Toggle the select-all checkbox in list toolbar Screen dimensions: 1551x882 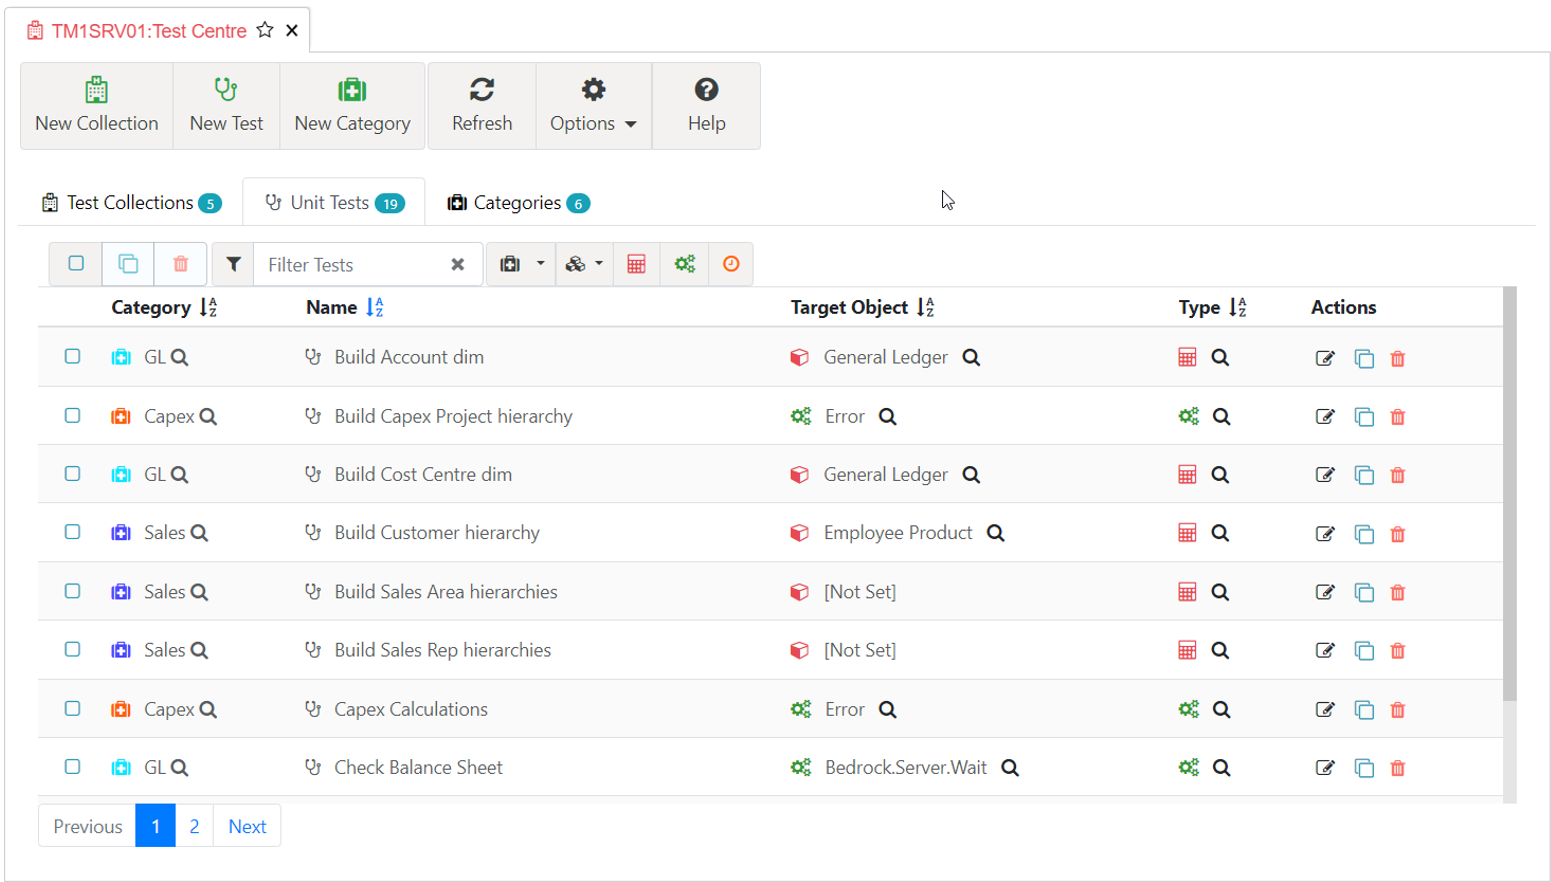pyautogui.click(x=76, y=264)
